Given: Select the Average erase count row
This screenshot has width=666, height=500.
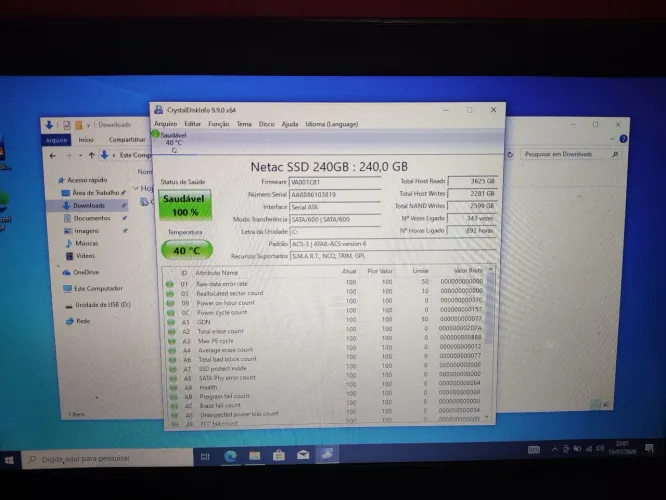Looking at the screenshot, I should pyautogui.click(x=326, y=349).
